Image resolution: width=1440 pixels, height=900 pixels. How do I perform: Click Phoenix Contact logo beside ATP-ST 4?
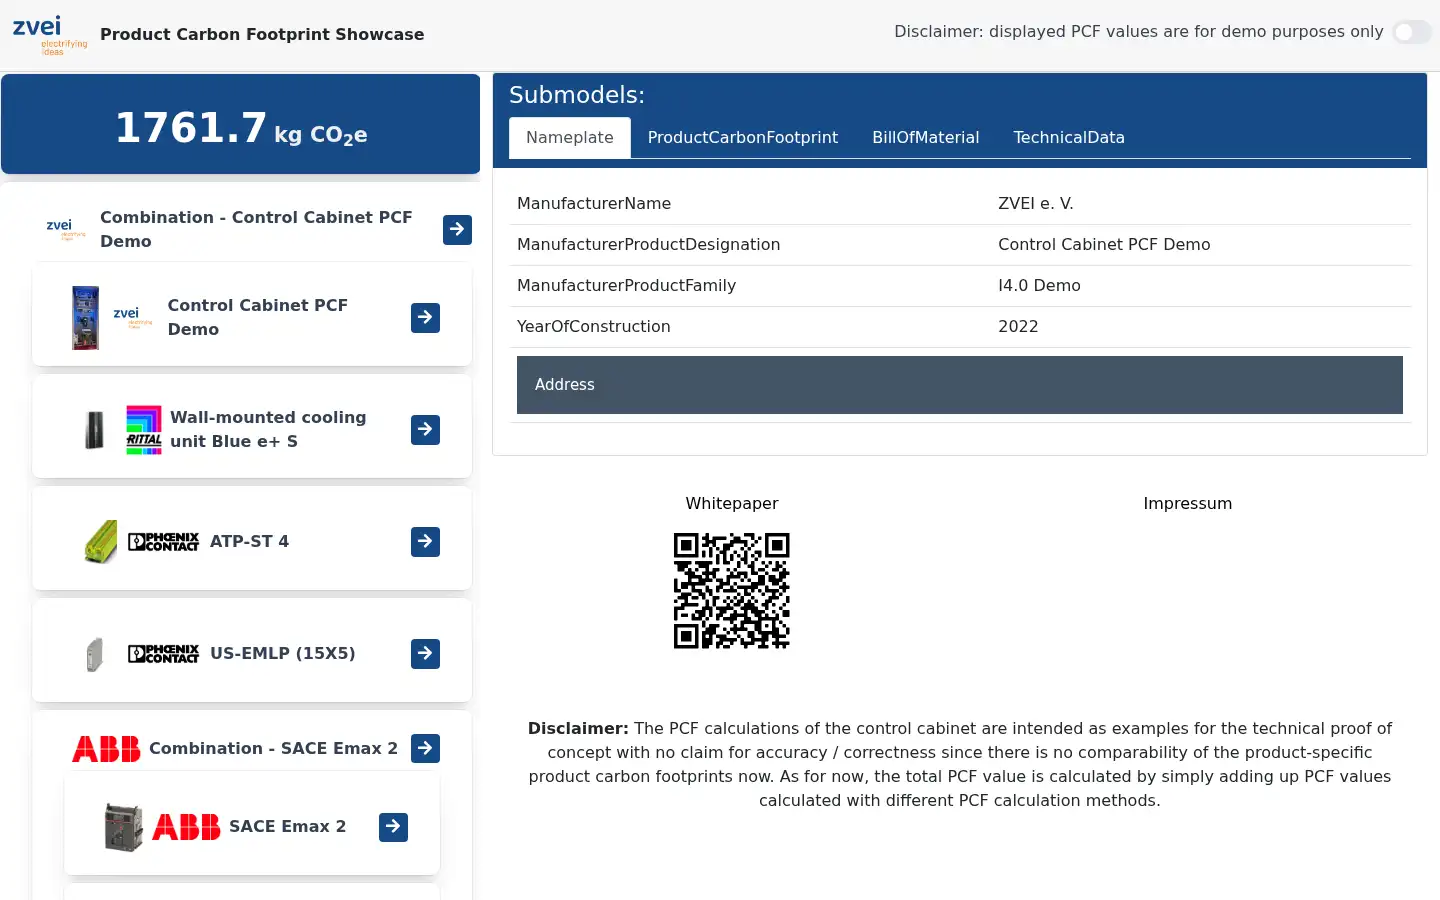(x=164, y=542)
